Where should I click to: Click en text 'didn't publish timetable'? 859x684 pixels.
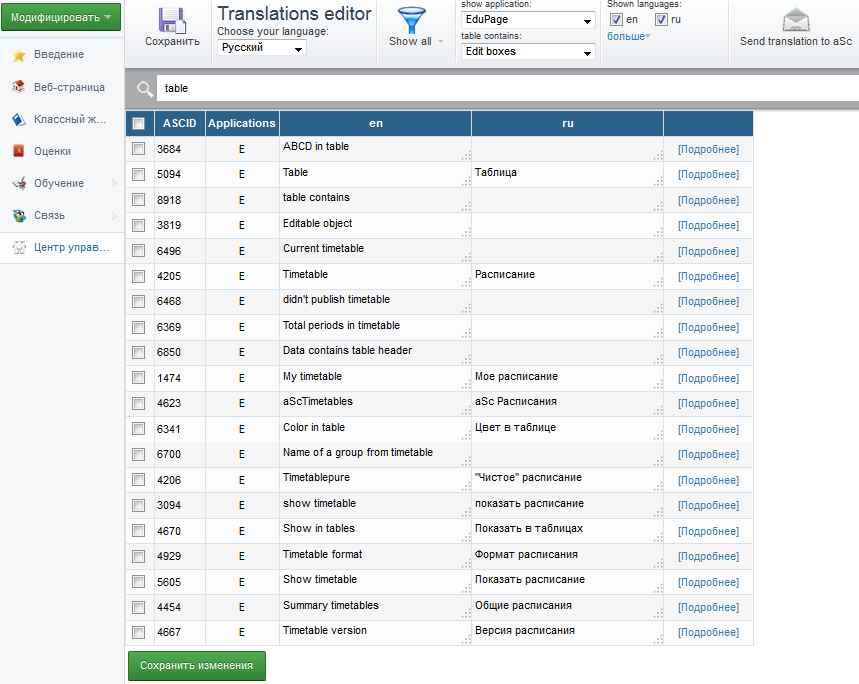click(x=336, y=300)
